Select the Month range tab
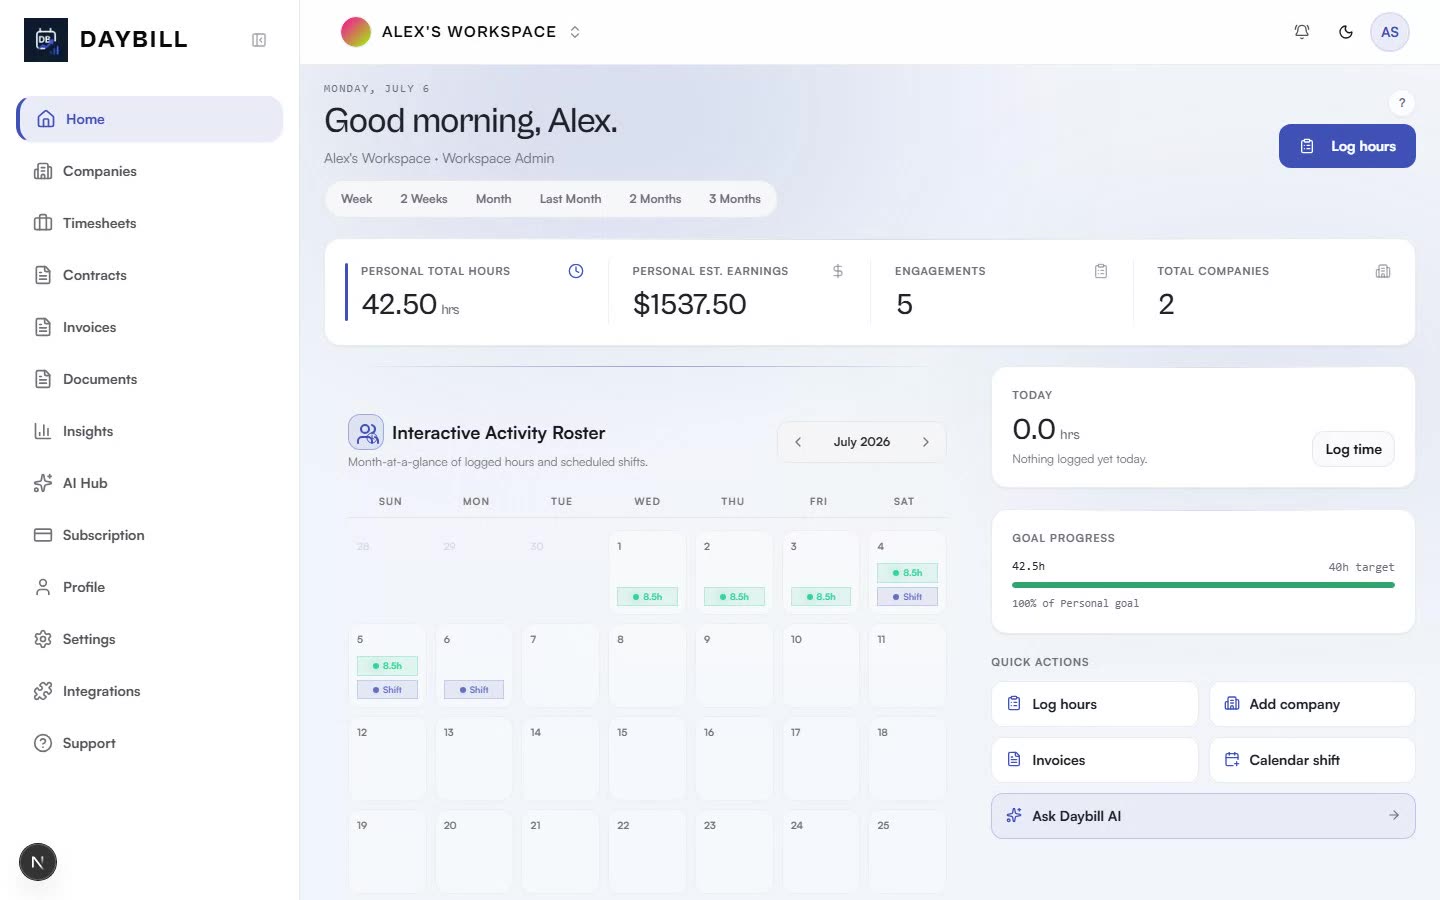Screen dimensions: 1440x900 493,199
